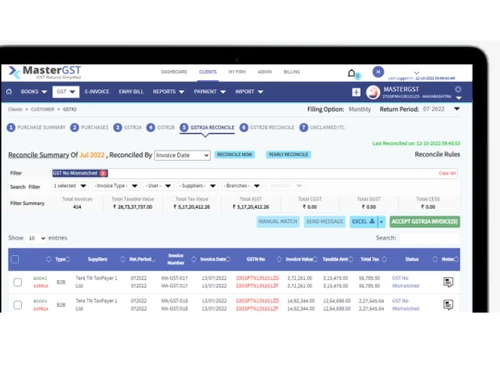Screen dimensions: 500x375
Task: Click the YEARLY RECONCILE button
Action: pos(288,155)
